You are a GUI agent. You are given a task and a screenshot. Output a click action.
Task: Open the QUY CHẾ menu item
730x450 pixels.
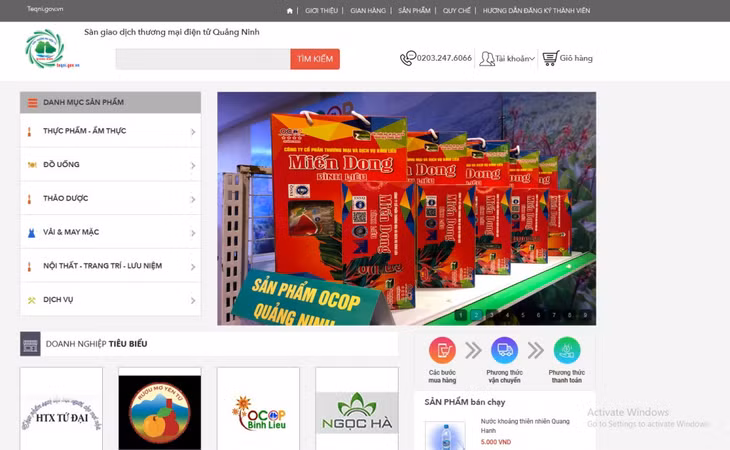(x=457, y=11)
